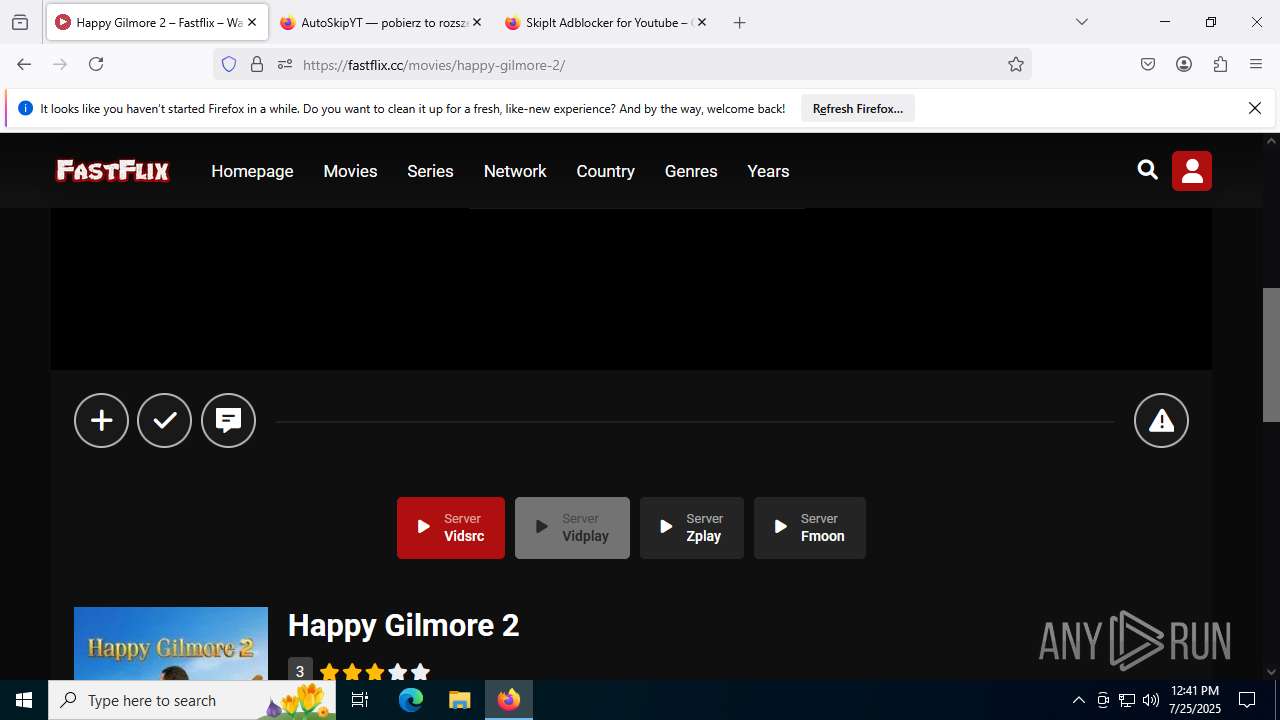
Task: Dismiss the Firefox refresh notification bar
Action: [1255, 108]
